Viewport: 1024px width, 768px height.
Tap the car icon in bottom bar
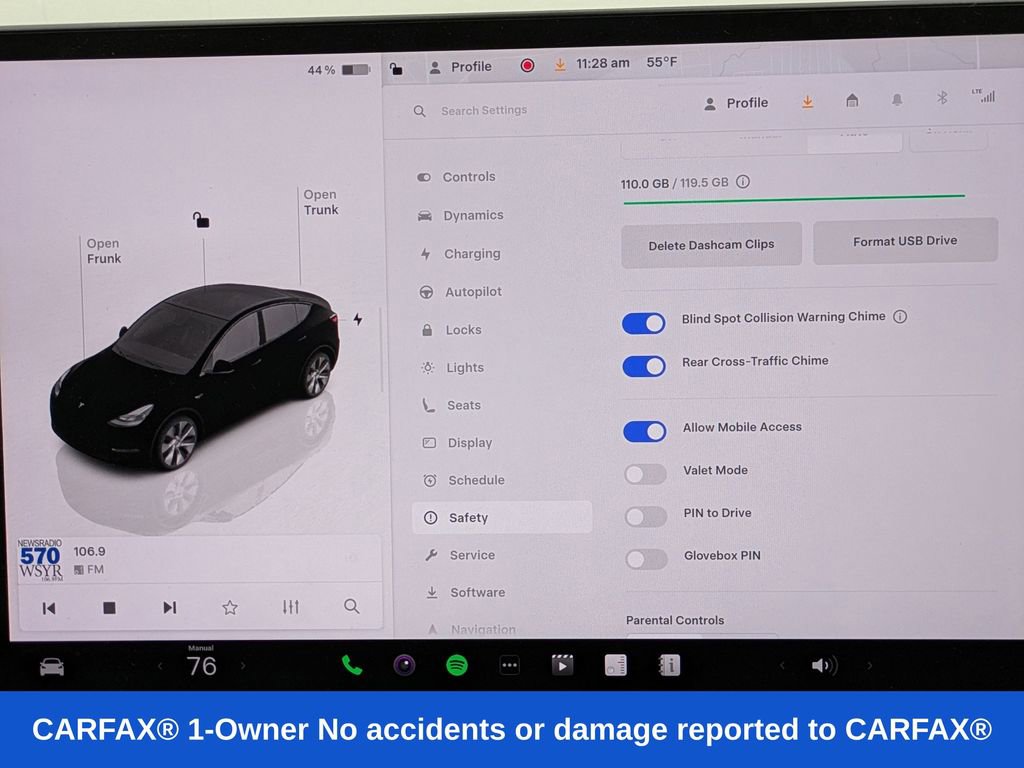tap(52, 667)
